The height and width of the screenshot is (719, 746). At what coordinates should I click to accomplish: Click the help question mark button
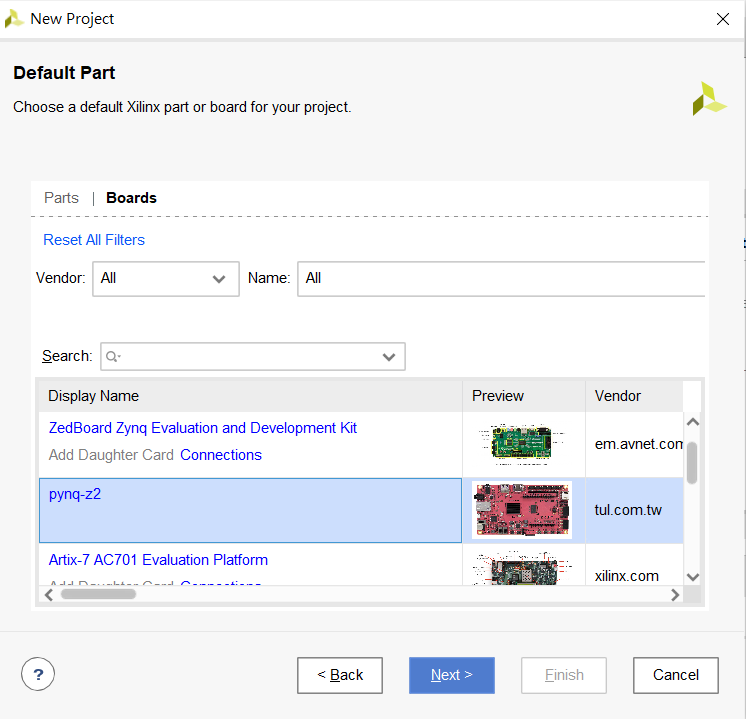pos(38,674)
